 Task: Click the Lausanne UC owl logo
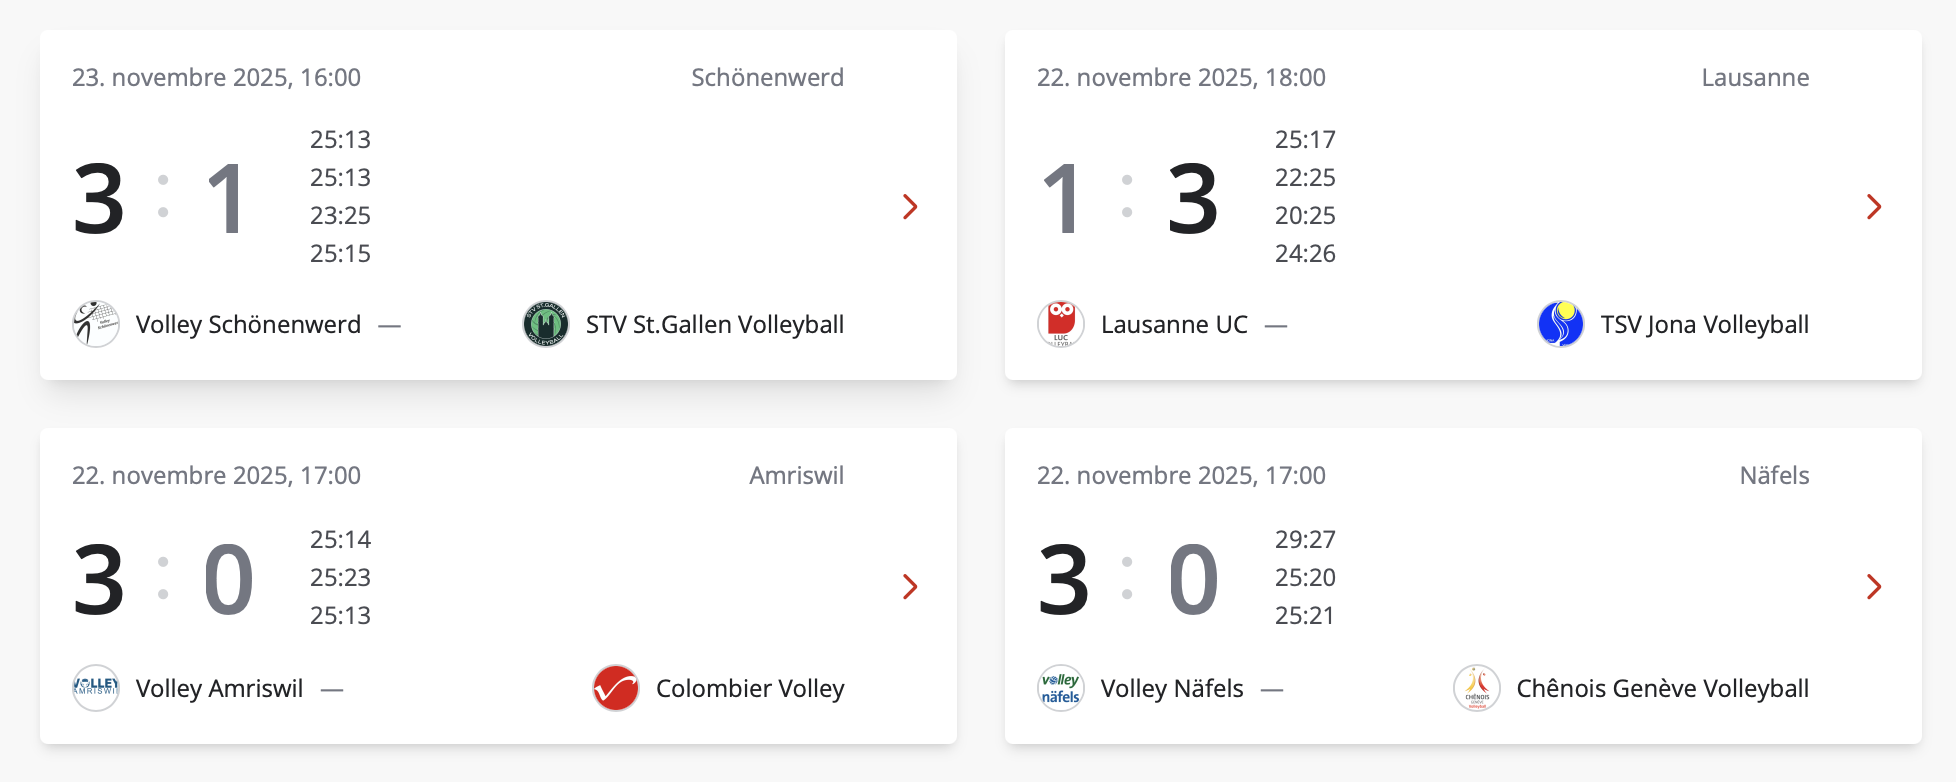pyautogui.click(x=1061, y=324)
